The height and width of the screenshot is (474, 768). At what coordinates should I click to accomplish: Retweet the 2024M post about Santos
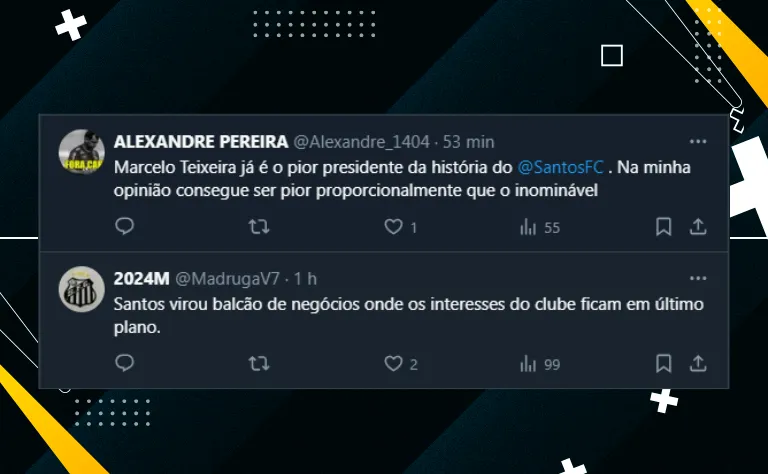[x=259, y=364]
